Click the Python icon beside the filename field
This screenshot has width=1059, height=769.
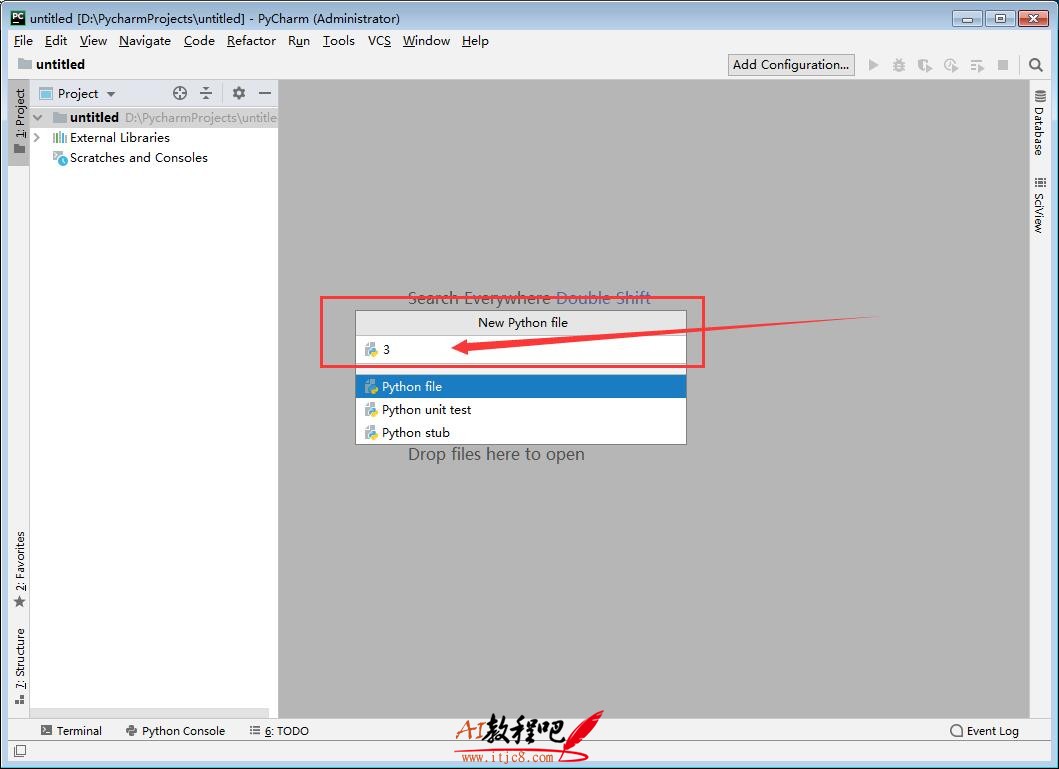pos(371,350)
